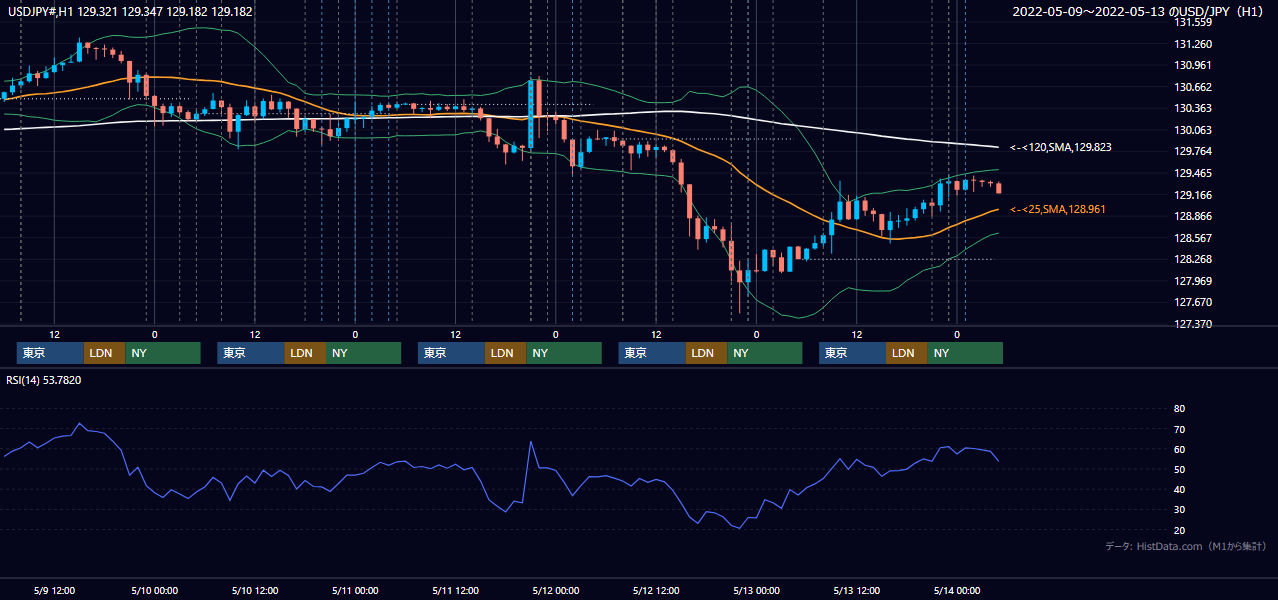Select RSI level 50 on scale
Viewport: 1278px width, 600px height.
pyautogui.click(x=1179, y=469)
